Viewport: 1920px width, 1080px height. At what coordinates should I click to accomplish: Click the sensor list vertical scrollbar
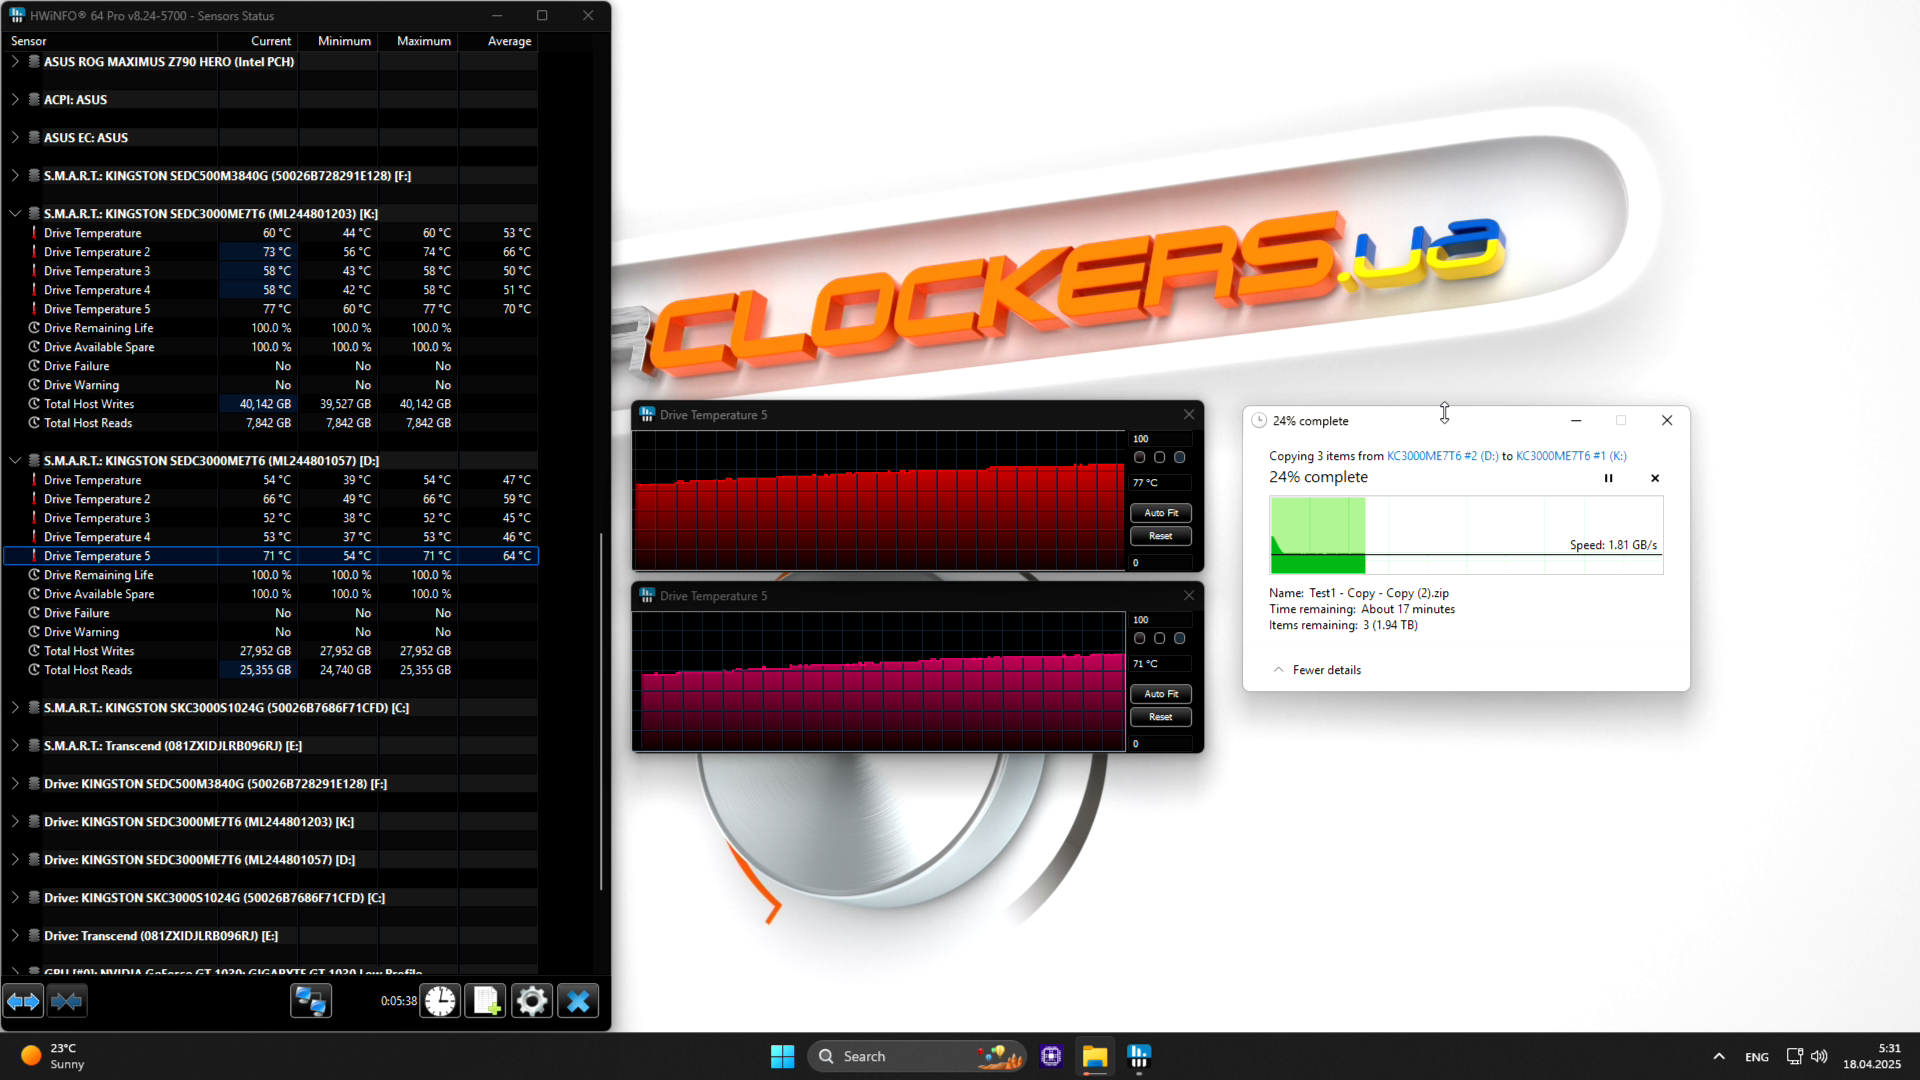click(601, 710)
